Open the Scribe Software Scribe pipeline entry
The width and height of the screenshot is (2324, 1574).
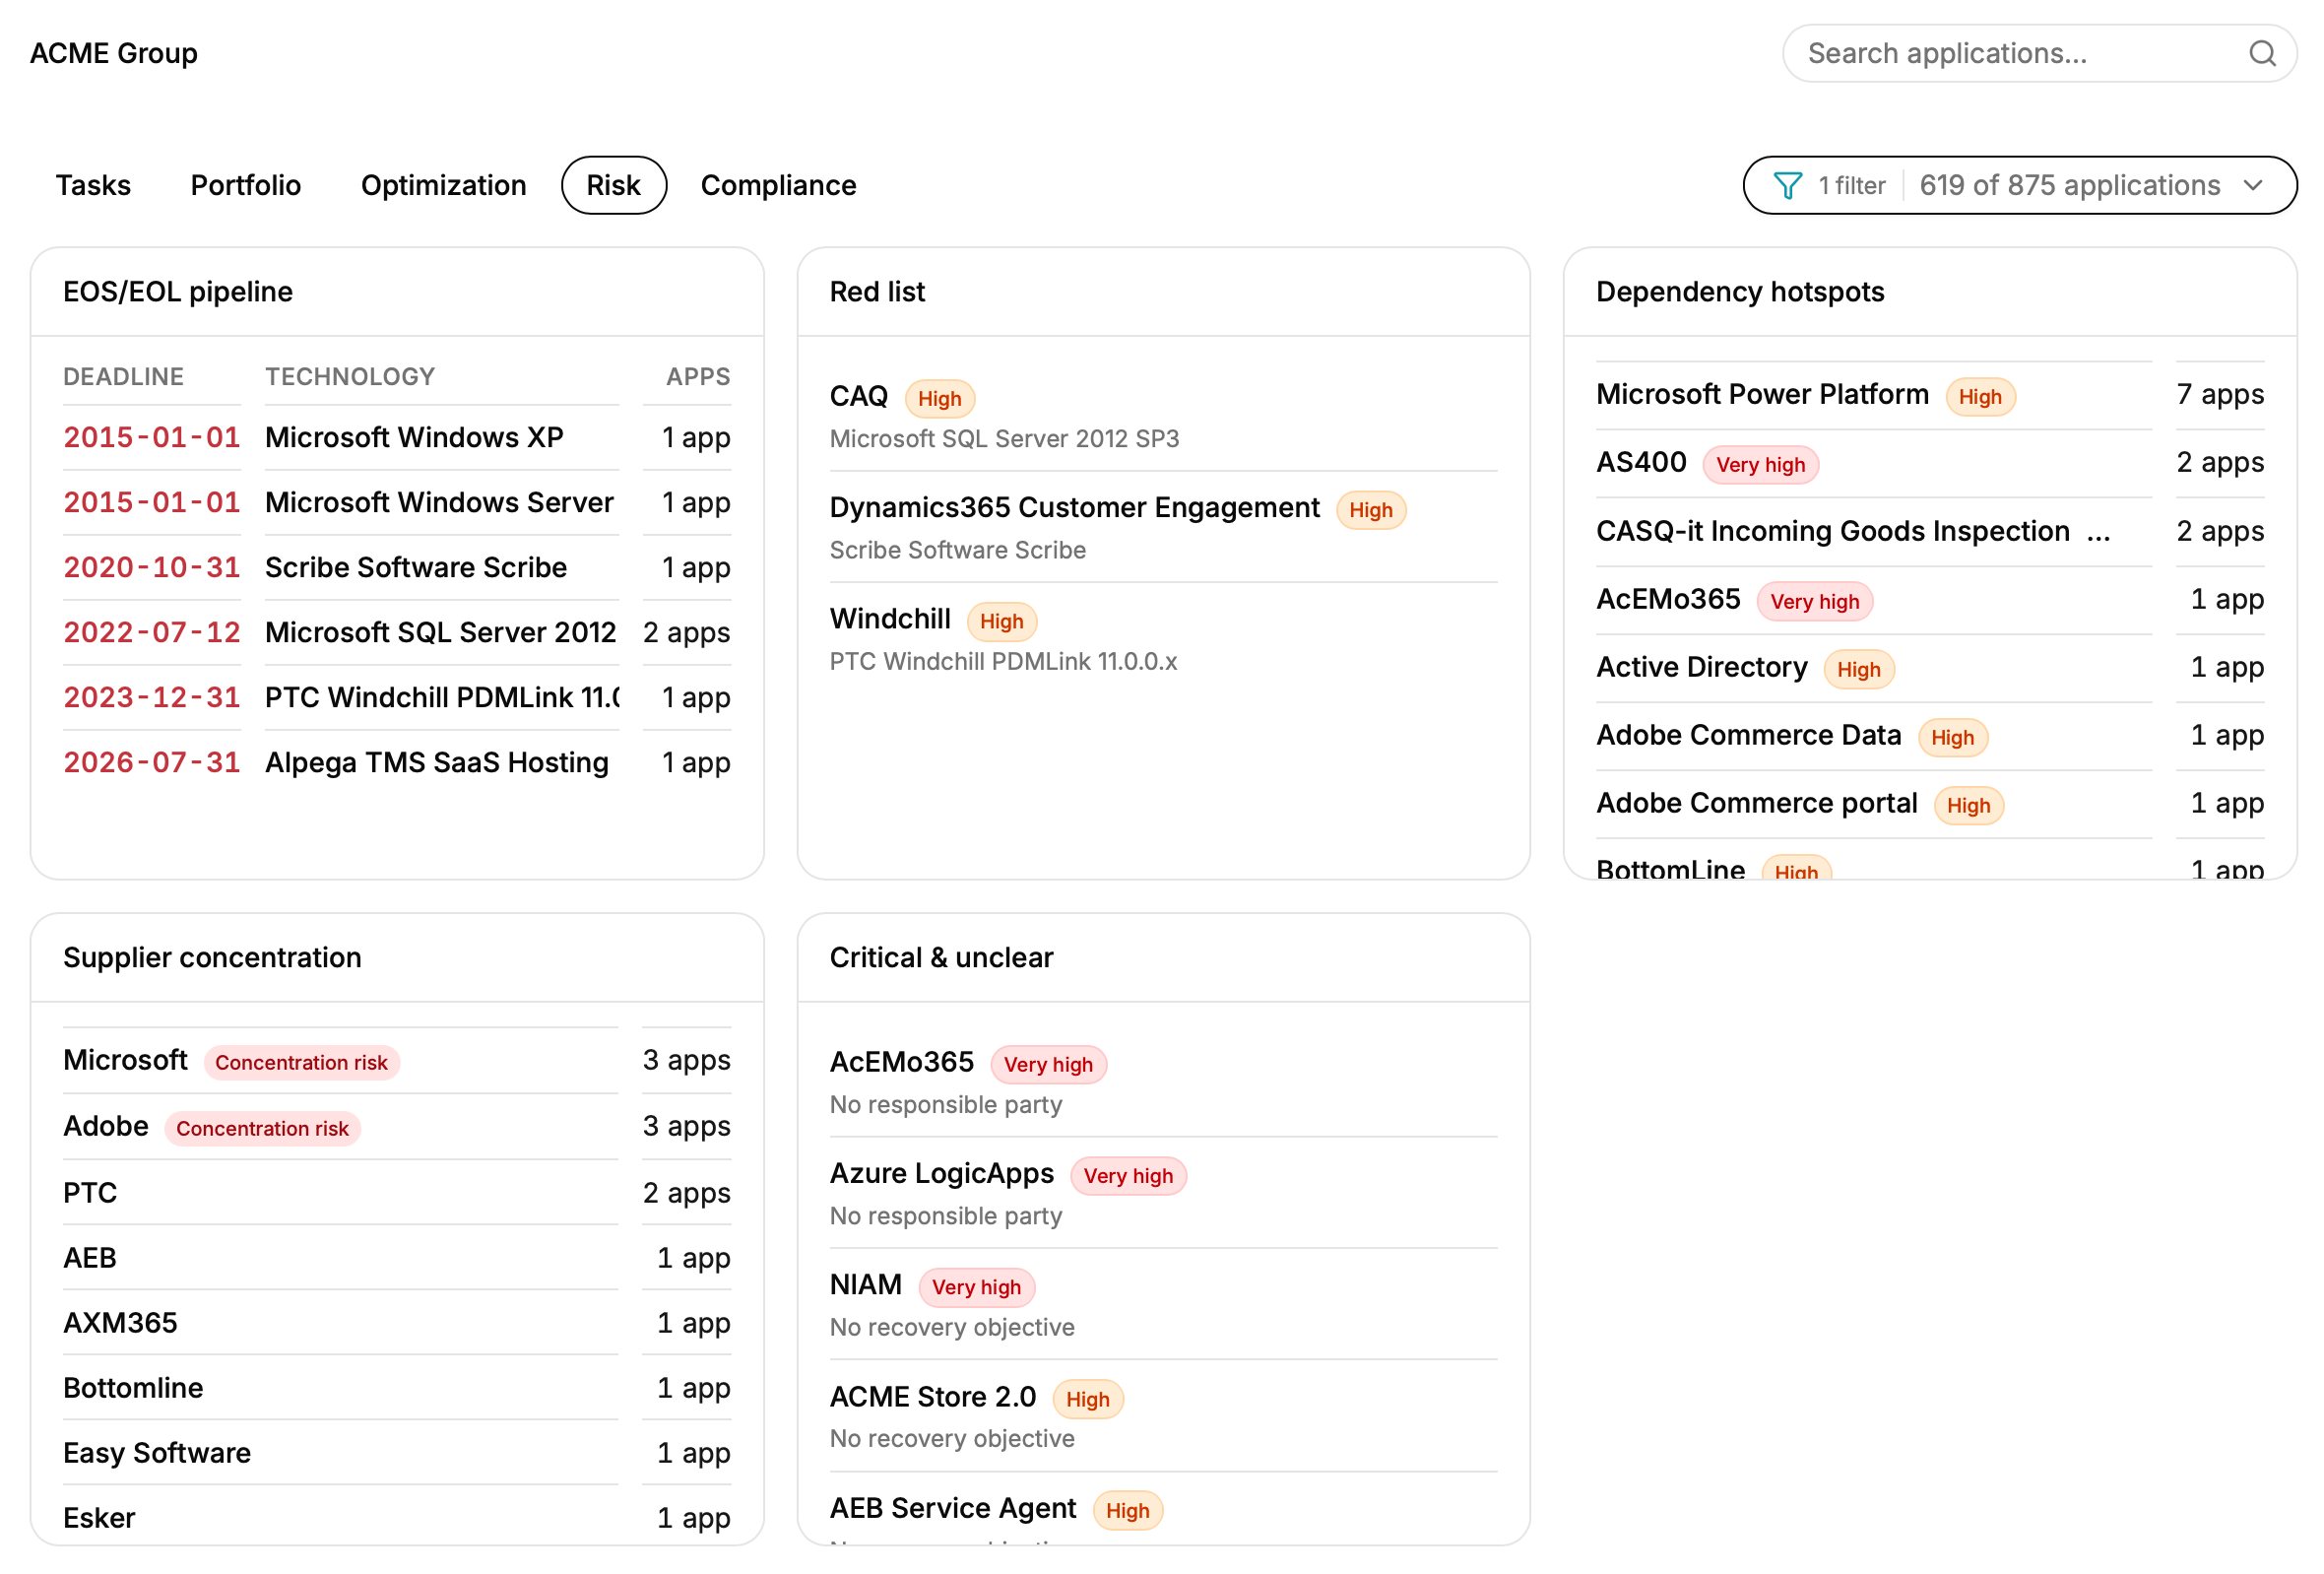click(397, 567)
